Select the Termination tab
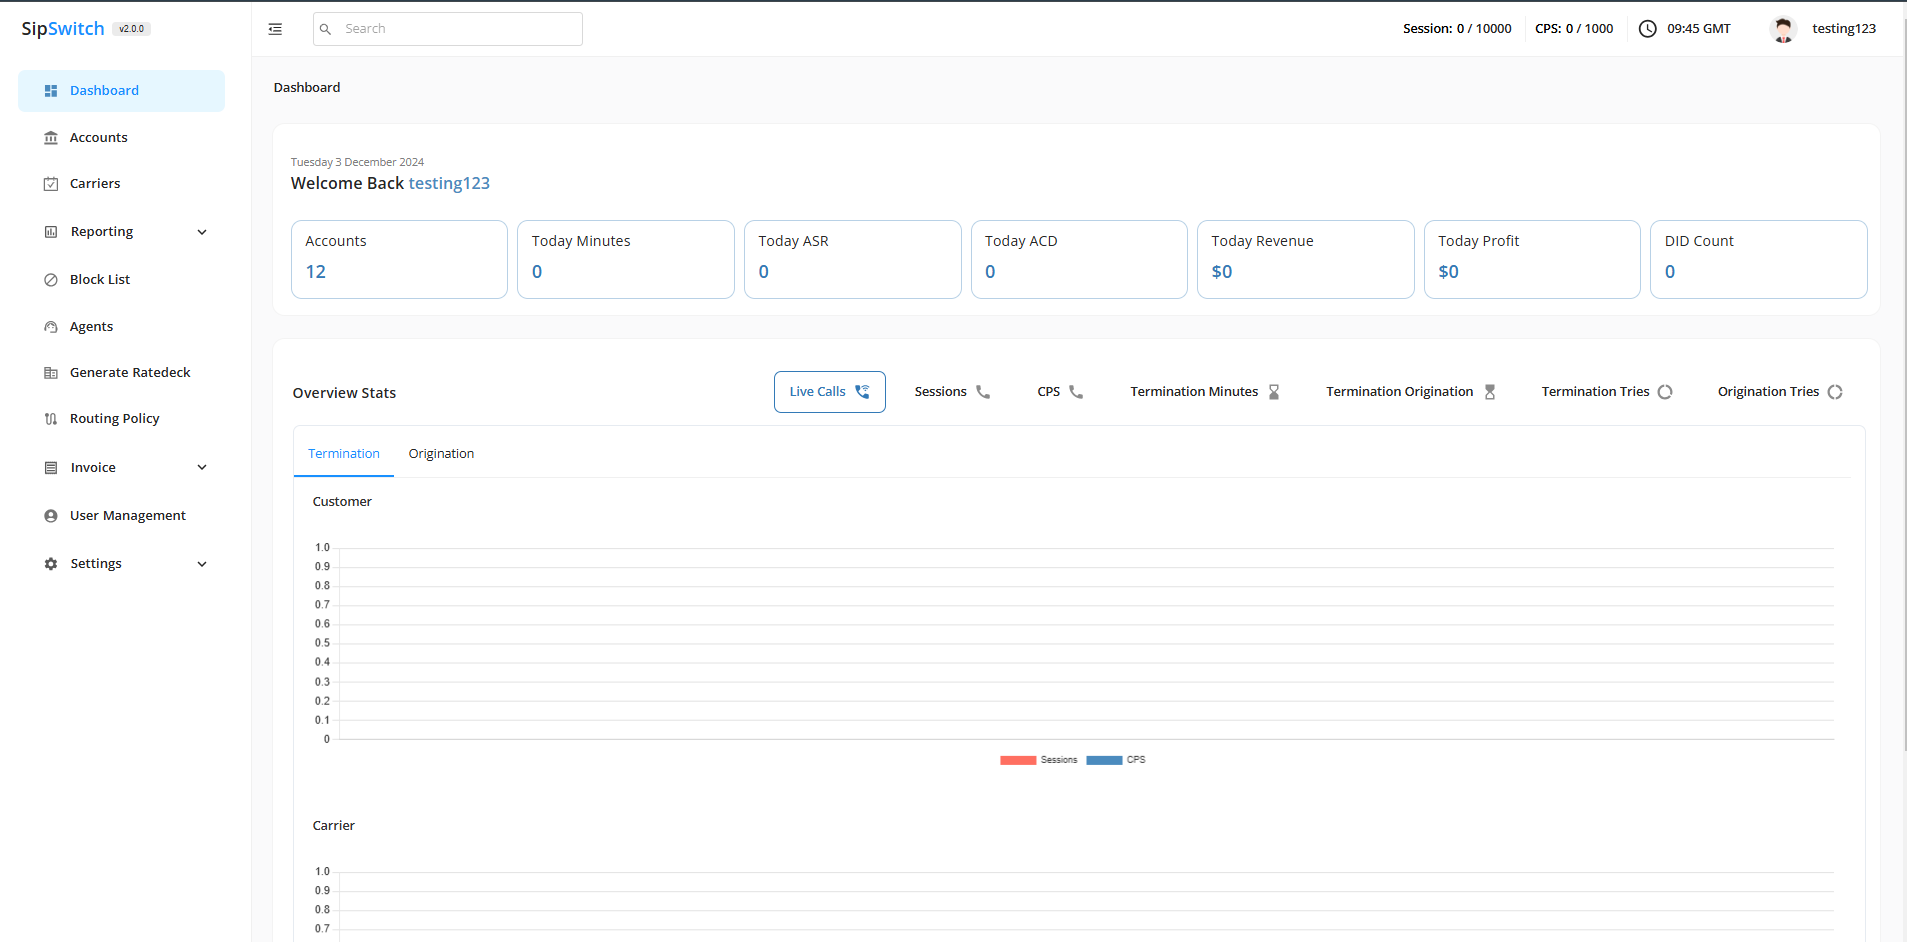Image resolution: width=1907 pixels, height=942 pixels. click(x=344, y=454)
